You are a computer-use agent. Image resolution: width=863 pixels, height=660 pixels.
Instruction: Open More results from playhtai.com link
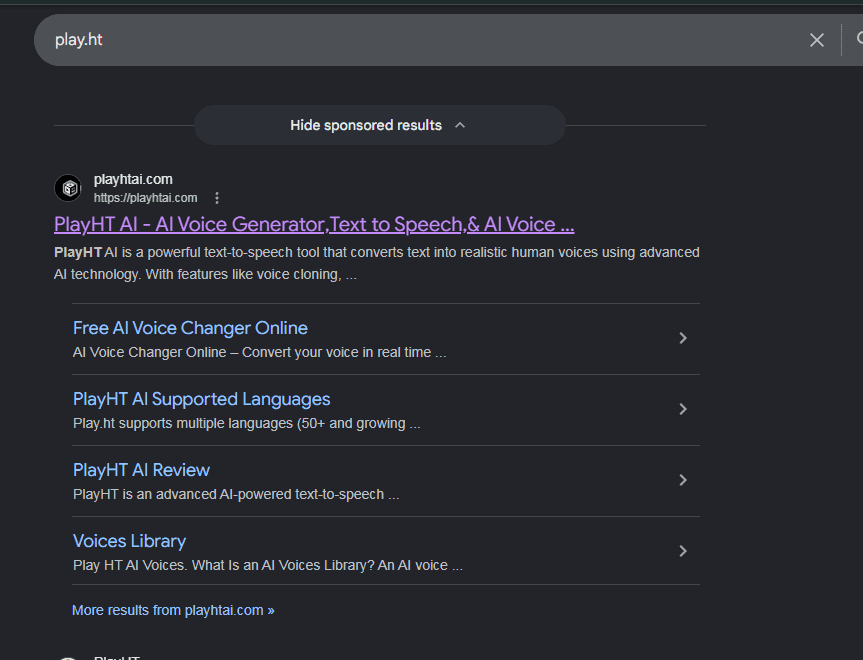click(x=173, y=610)
